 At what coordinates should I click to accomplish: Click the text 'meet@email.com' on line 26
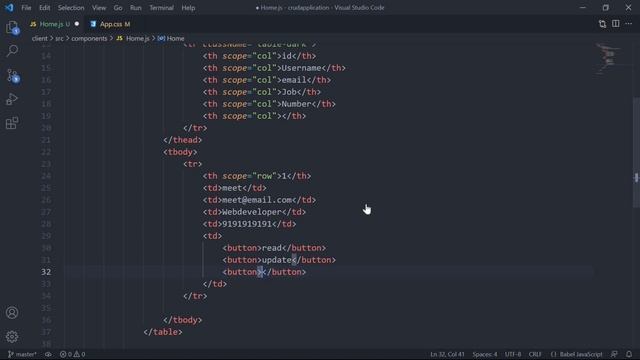pos(257,200)
